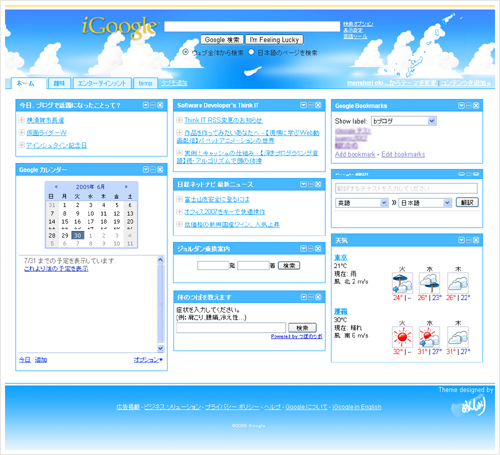Expand the 富士山を安全に登るには item
The image size is (500, 455).
pyautogui.click(x=179, y=199)
